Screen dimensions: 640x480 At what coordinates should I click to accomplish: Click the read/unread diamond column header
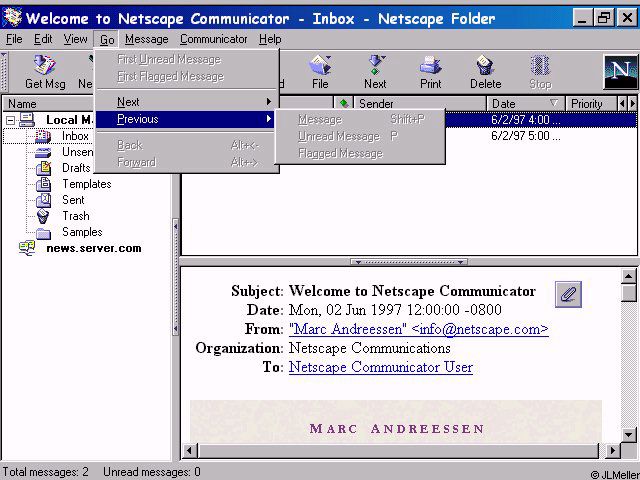(344, 103)
